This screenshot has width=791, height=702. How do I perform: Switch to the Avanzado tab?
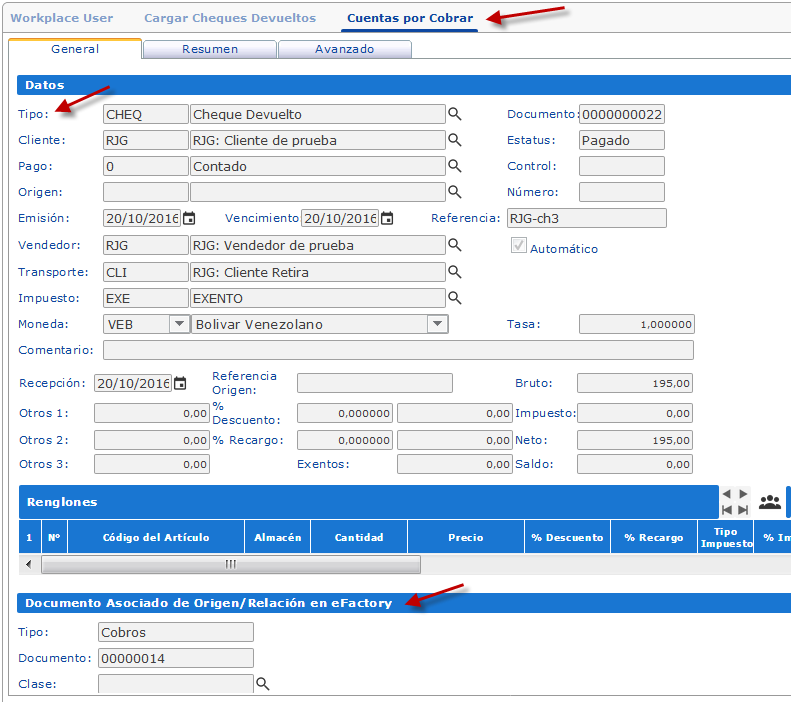(x=344, y=48)
